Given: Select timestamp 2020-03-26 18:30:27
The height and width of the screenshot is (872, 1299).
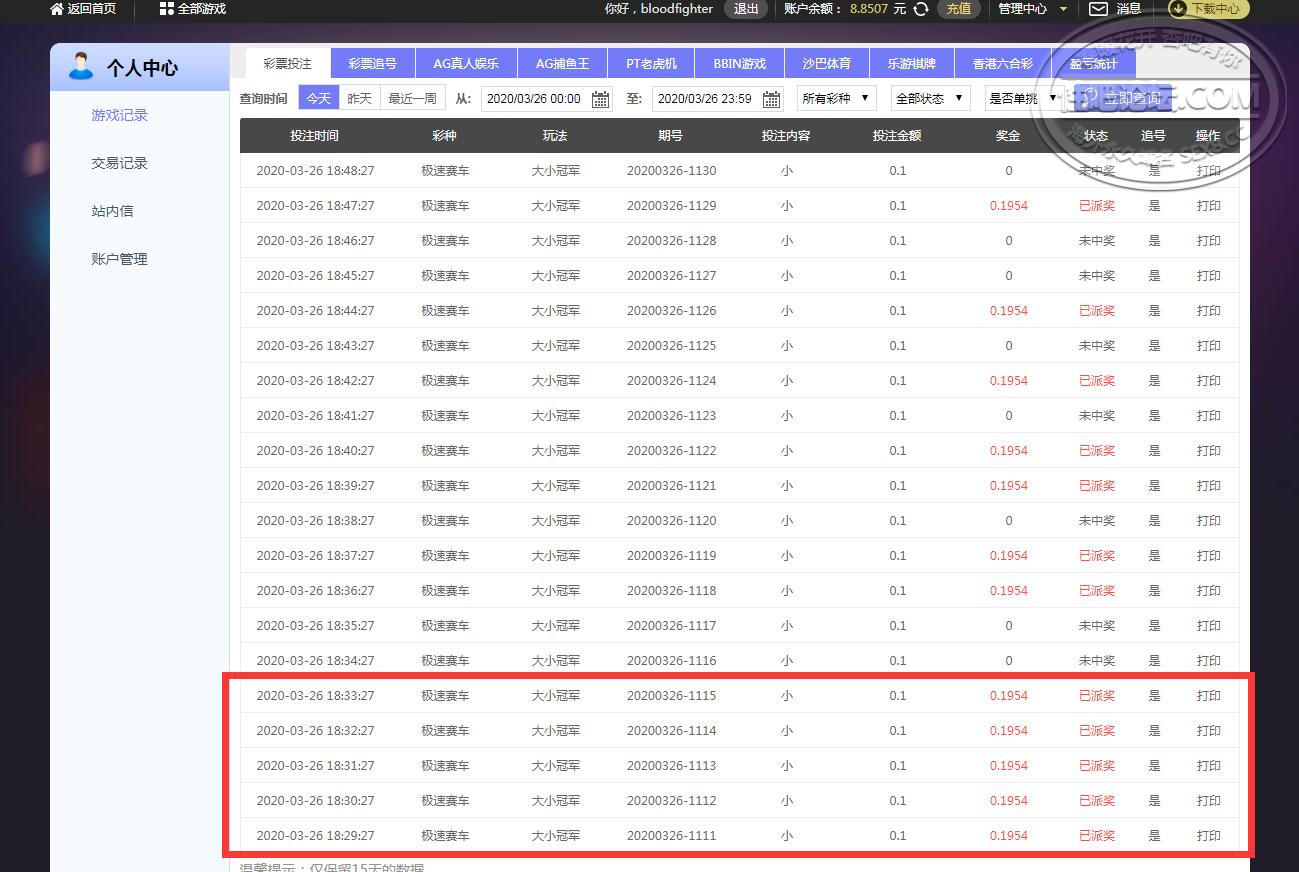Looking at the screenshot, I should click(x=315, y=801).
